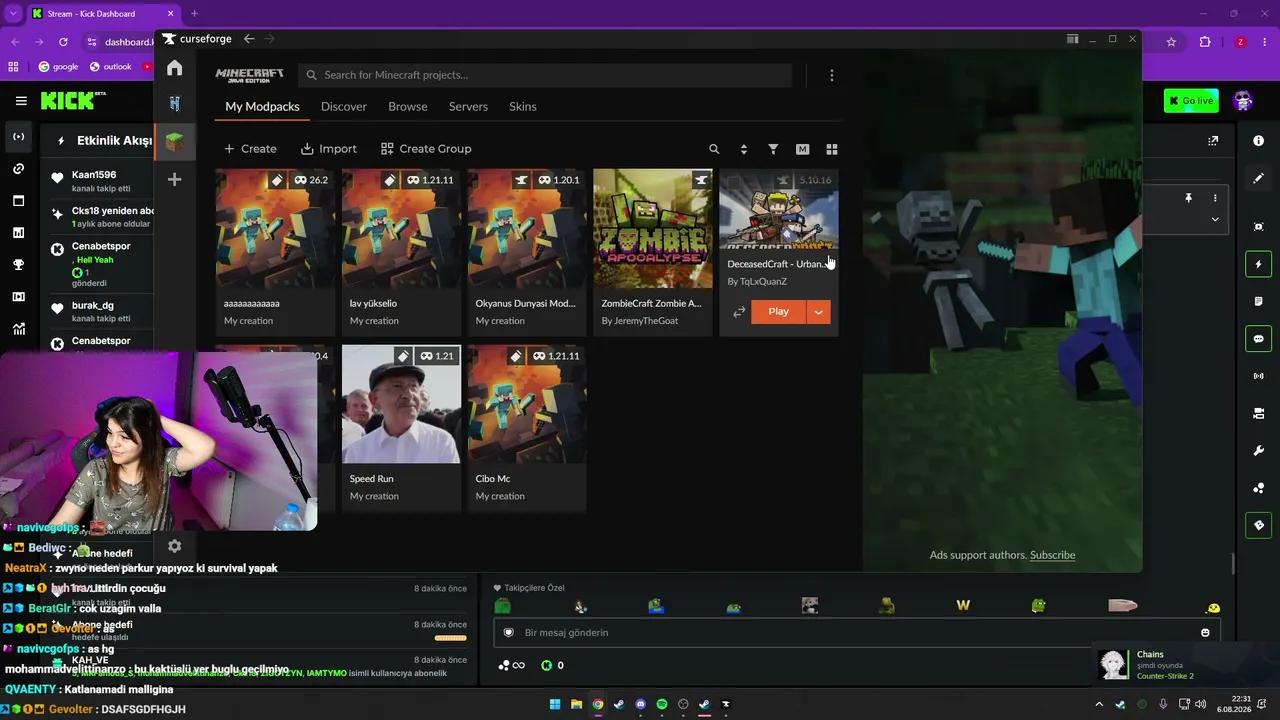The image size is (1280, 720).
Task: Pop out the Kick panel with arrow icon
Action: (x=1213, y=141)
